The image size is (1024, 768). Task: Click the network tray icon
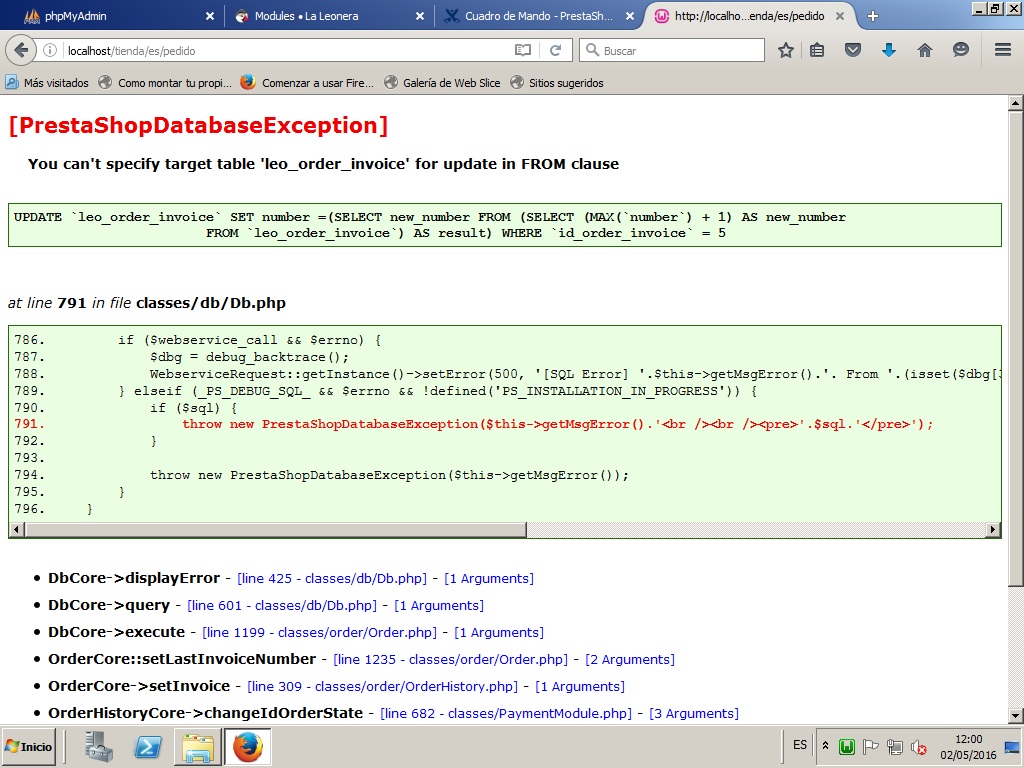[x=895, y=746]
